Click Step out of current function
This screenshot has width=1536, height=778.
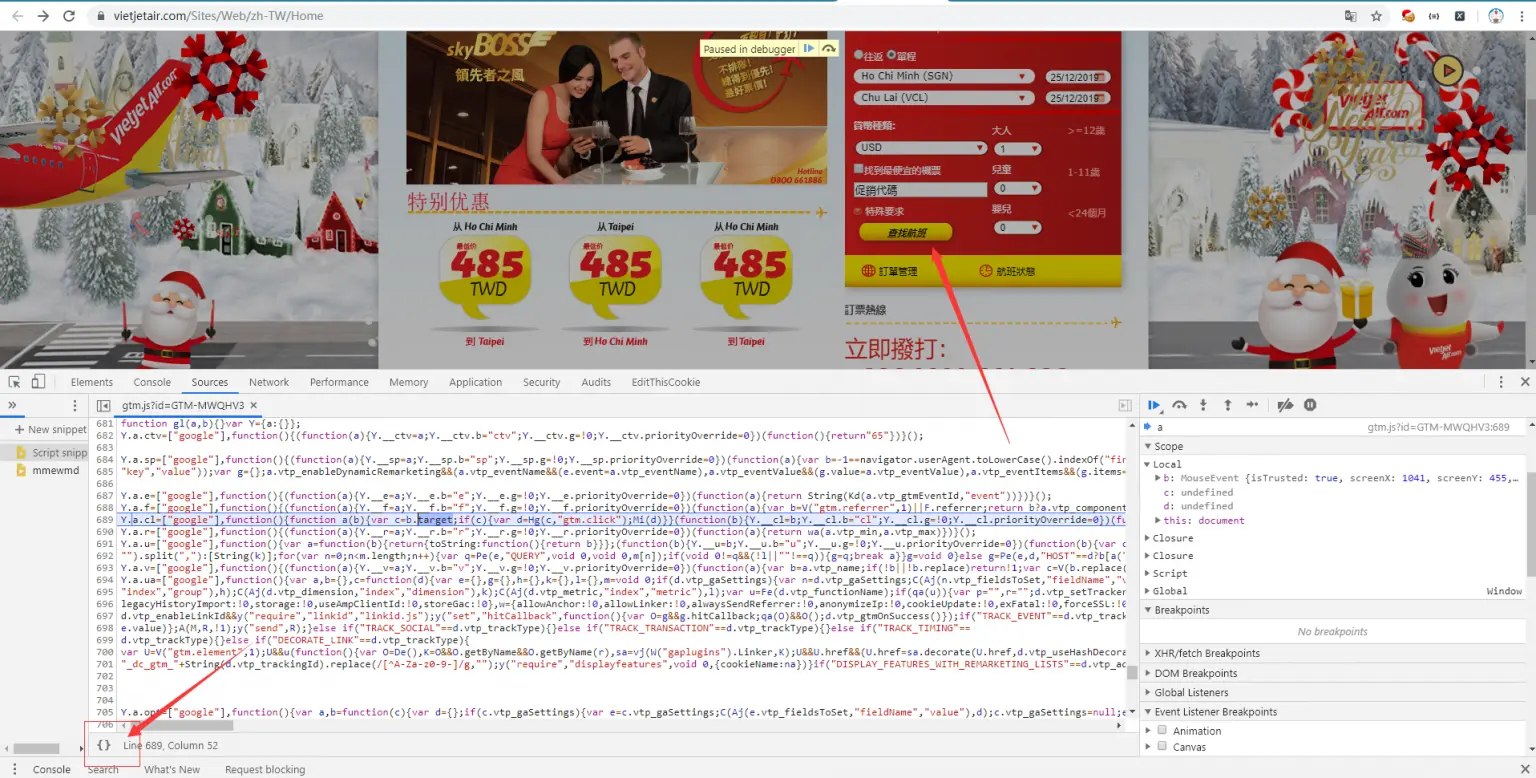pos(1227,405)
